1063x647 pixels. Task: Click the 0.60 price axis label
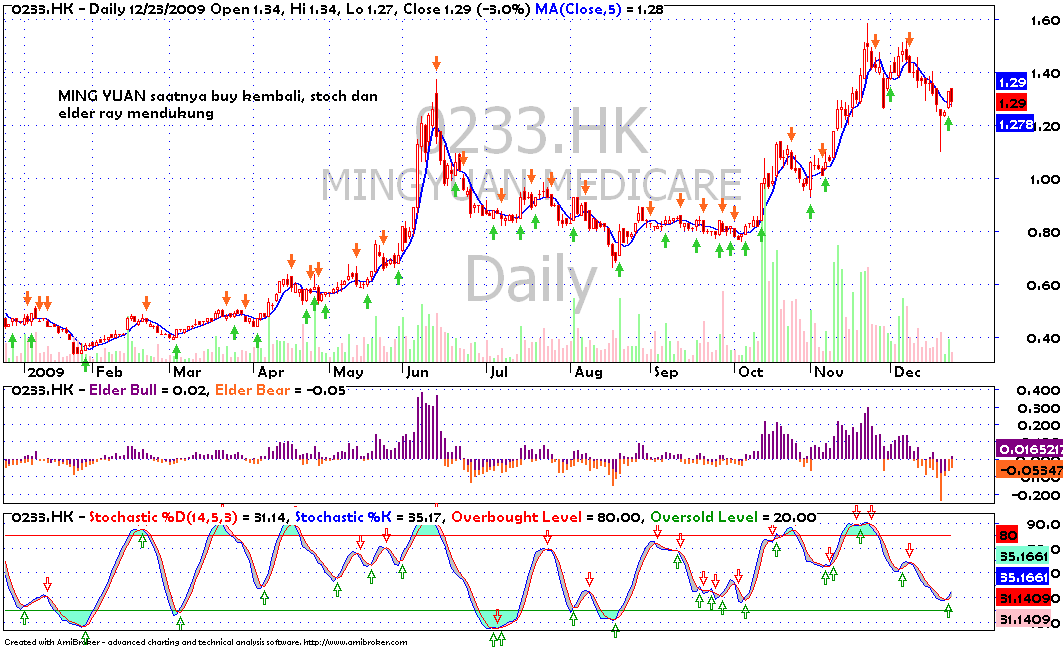(x=1045, y=285)
